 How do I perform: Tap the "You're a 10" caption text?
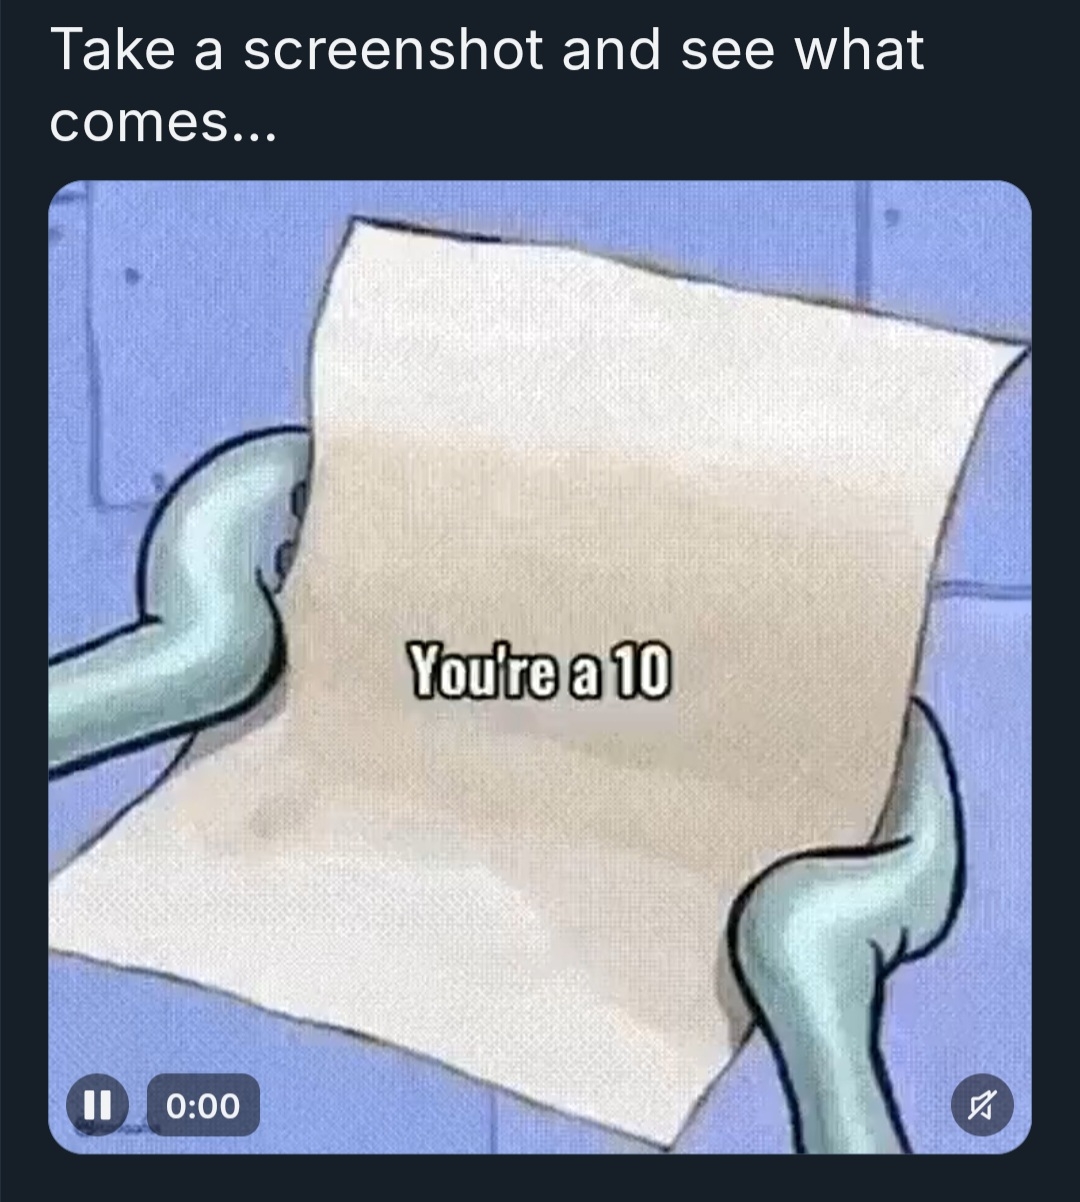click(539, 674)
